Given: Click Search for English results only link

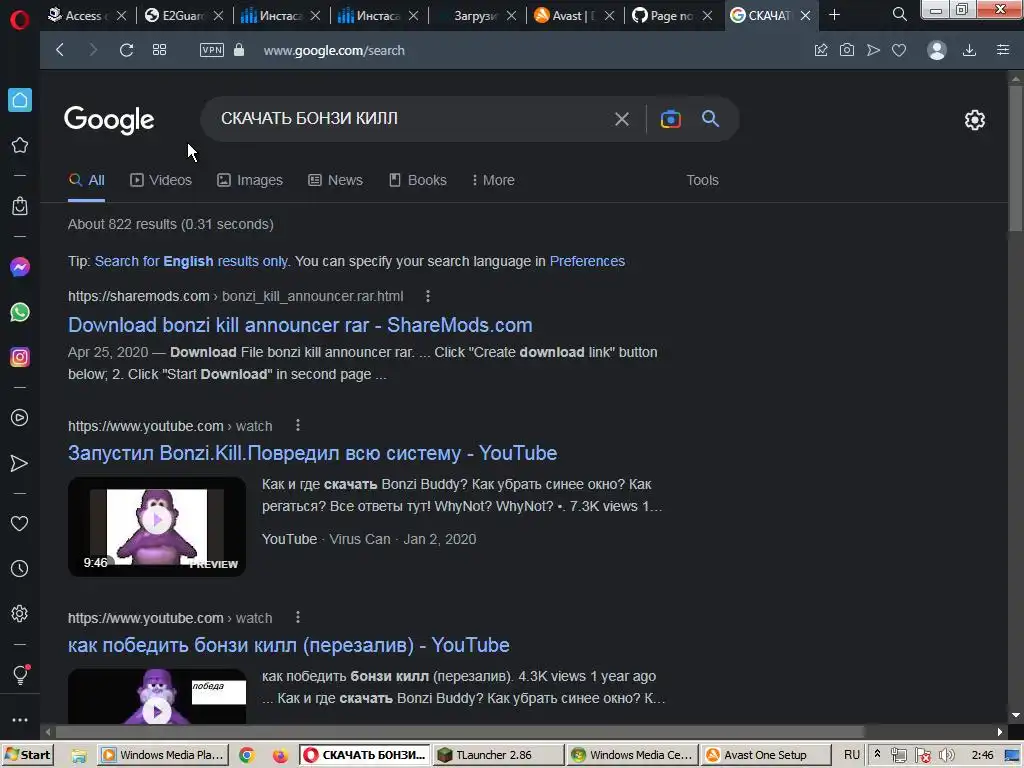Looking at the screenshot, I should 191,261.
